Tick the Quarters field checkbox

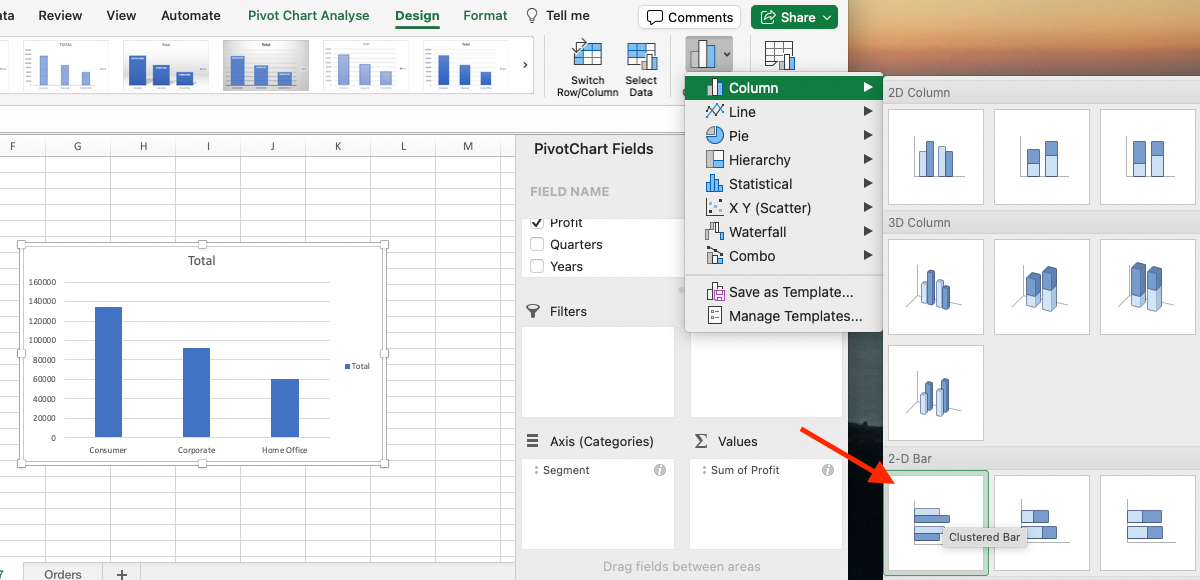[x=537, y=244]
